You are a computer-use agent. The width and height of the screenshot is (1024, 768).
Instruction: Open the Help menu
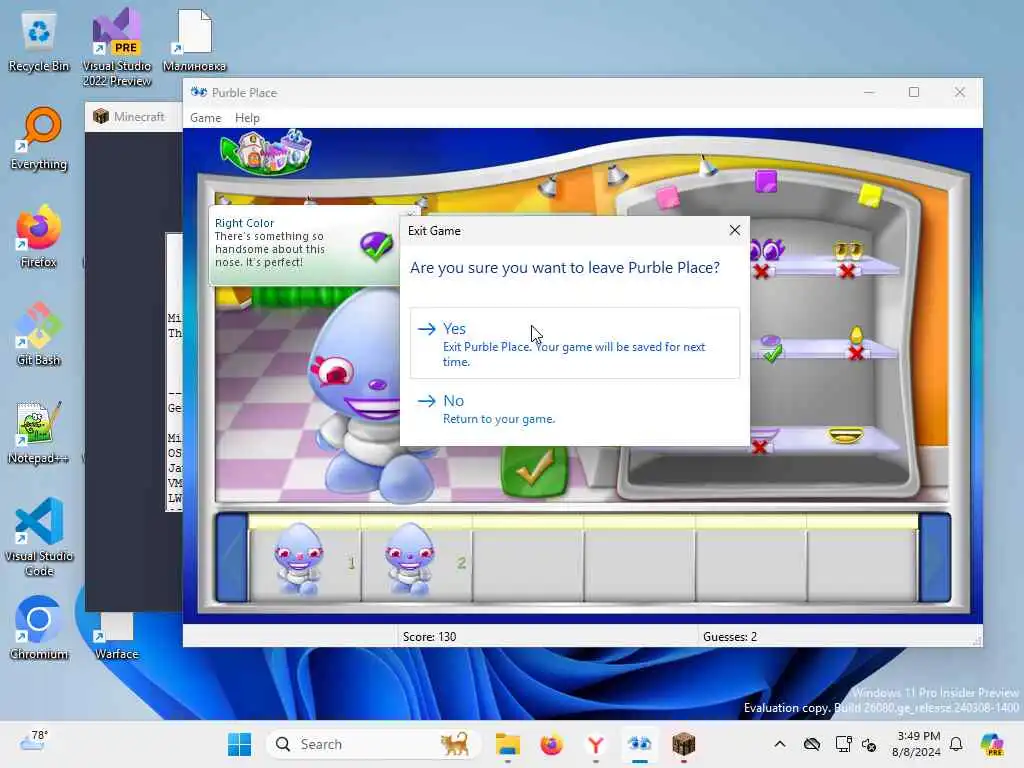(x=247, y=118)
